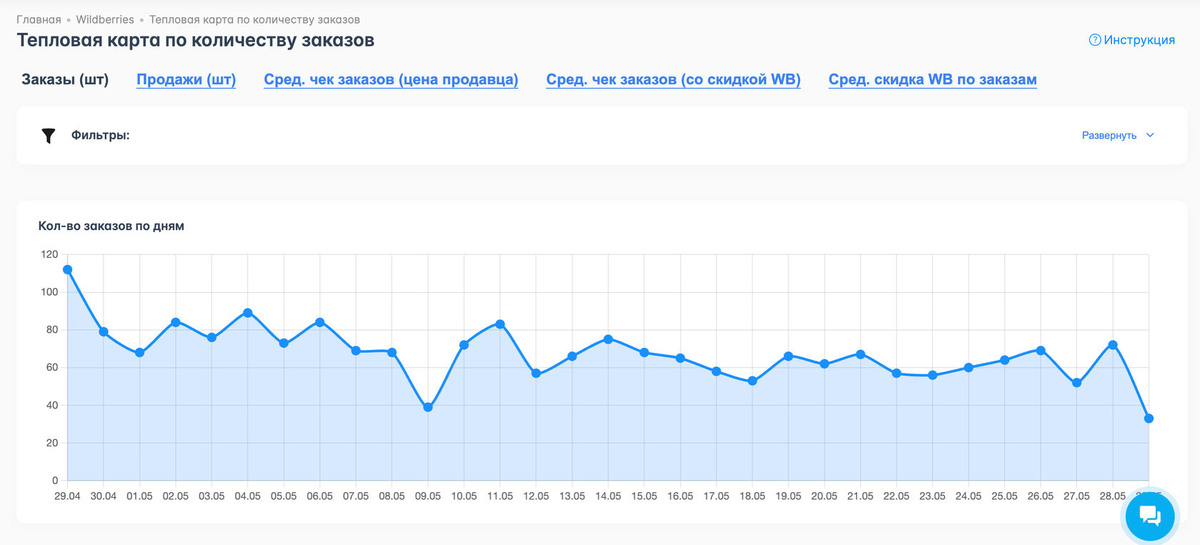Click the 28.05 data point

click(1112, 345)
